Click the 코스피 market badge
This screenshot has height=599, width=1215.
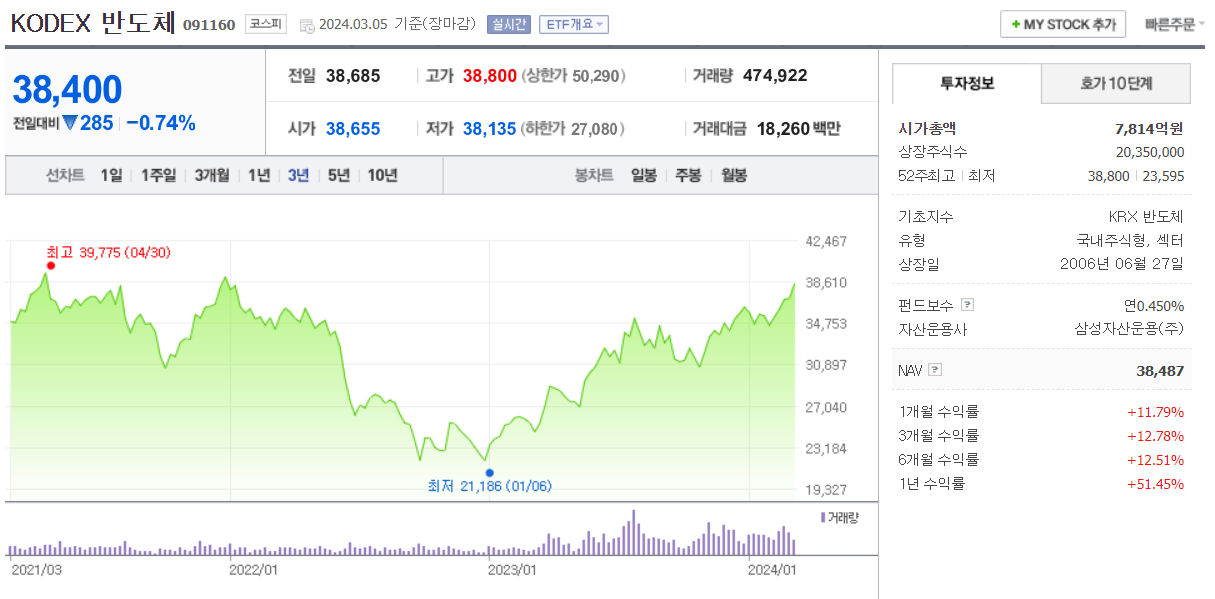[265, 24]
